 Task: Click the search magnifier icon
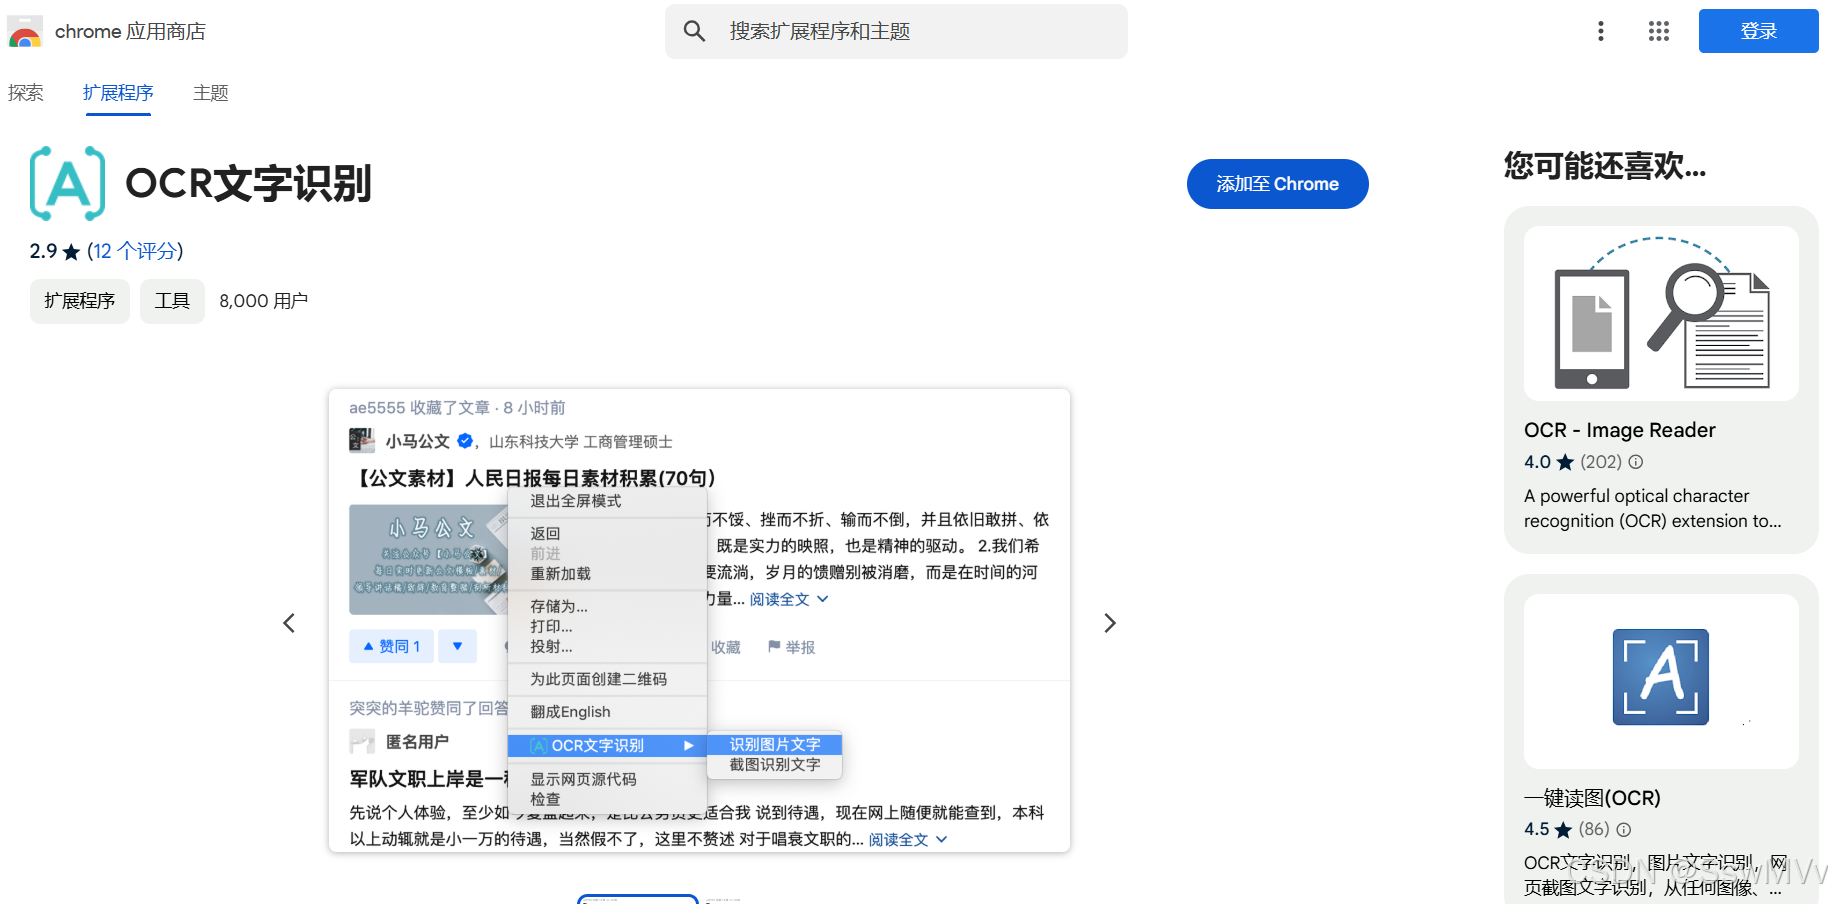pos(694,31)
